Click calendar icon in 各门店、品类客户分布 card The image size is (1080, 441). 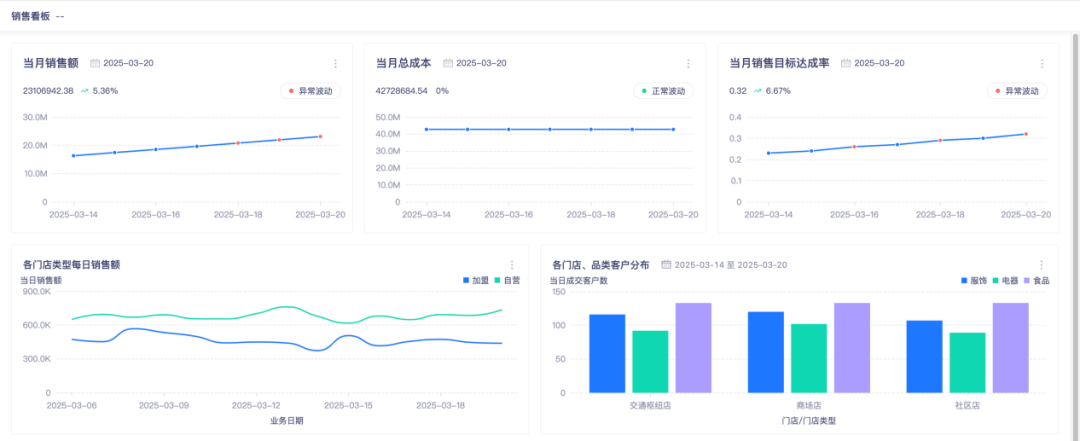point(666,265)
